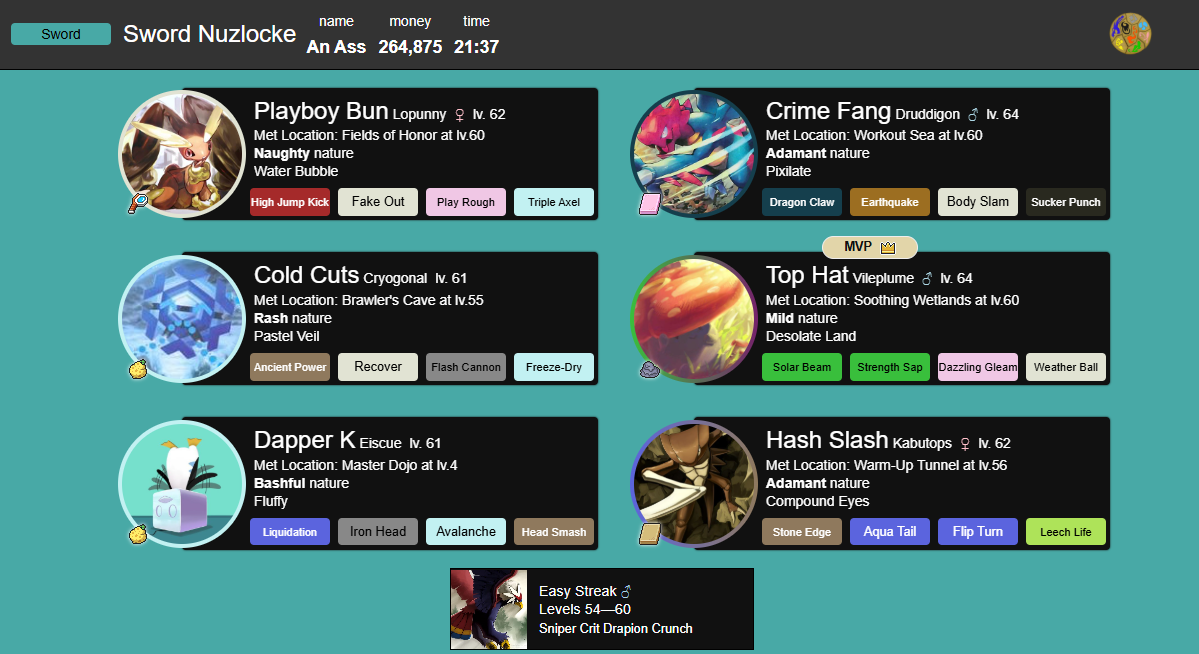
Task: Click Hash Slash's tan plate item icon
Action: [650, 533]
